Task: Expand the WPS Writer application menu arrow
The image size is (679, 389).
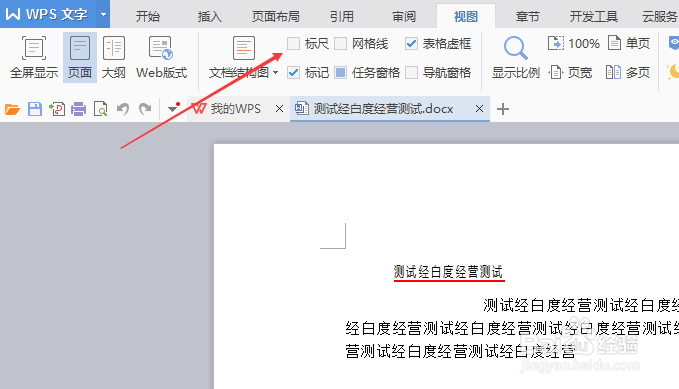Action: click(103, 14)
